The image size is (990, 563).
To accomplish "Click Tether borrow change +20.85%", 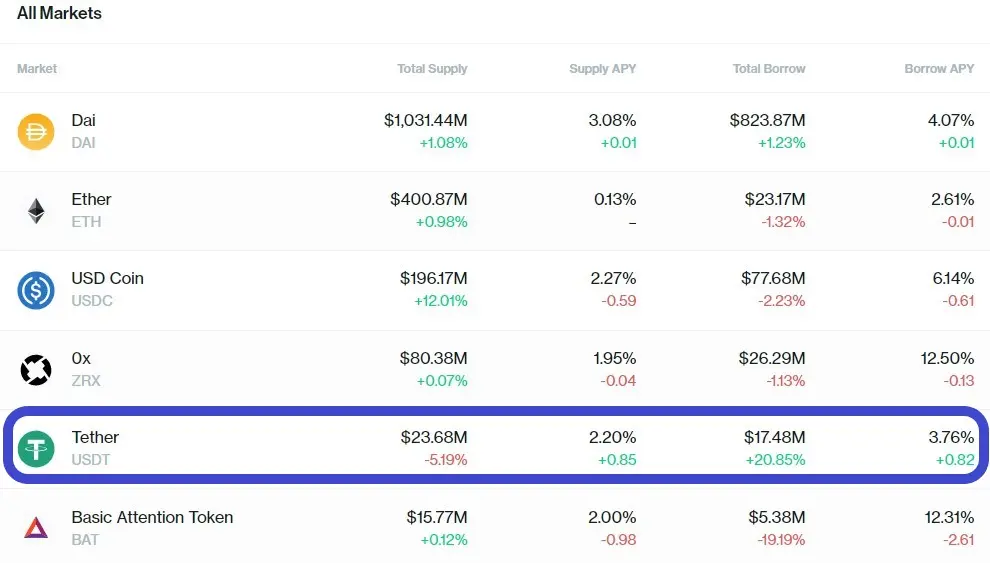I will coord(775,460).
